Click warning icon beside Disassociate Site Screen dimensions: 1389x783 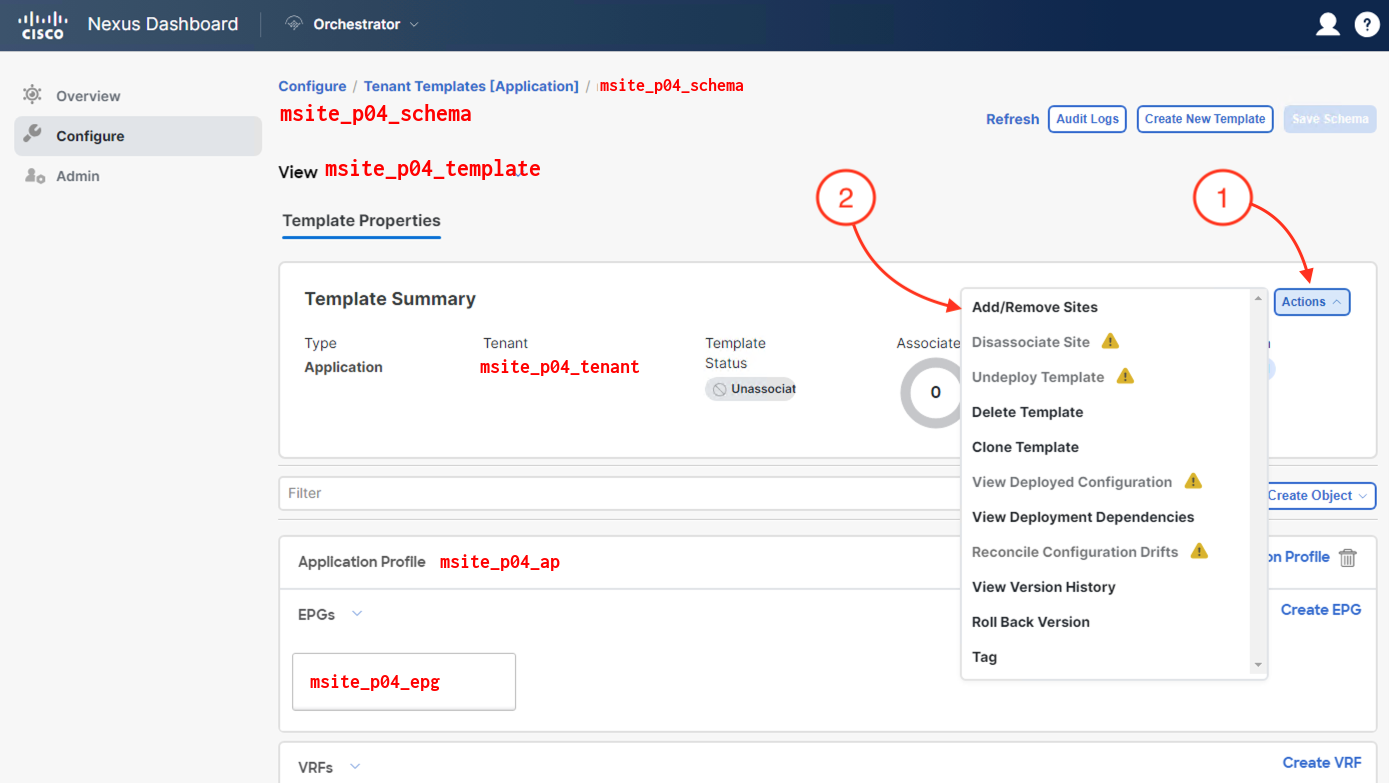(x=1110, y=341)
